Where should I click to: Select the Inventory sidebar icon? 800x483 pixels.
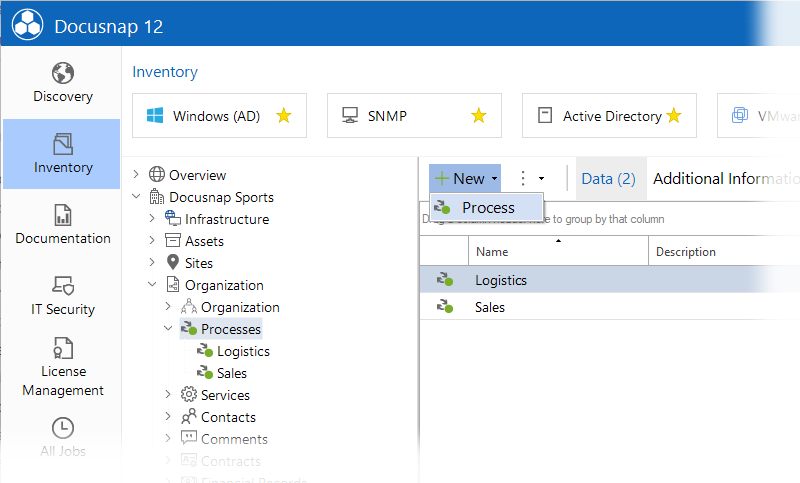click(63, 144)
